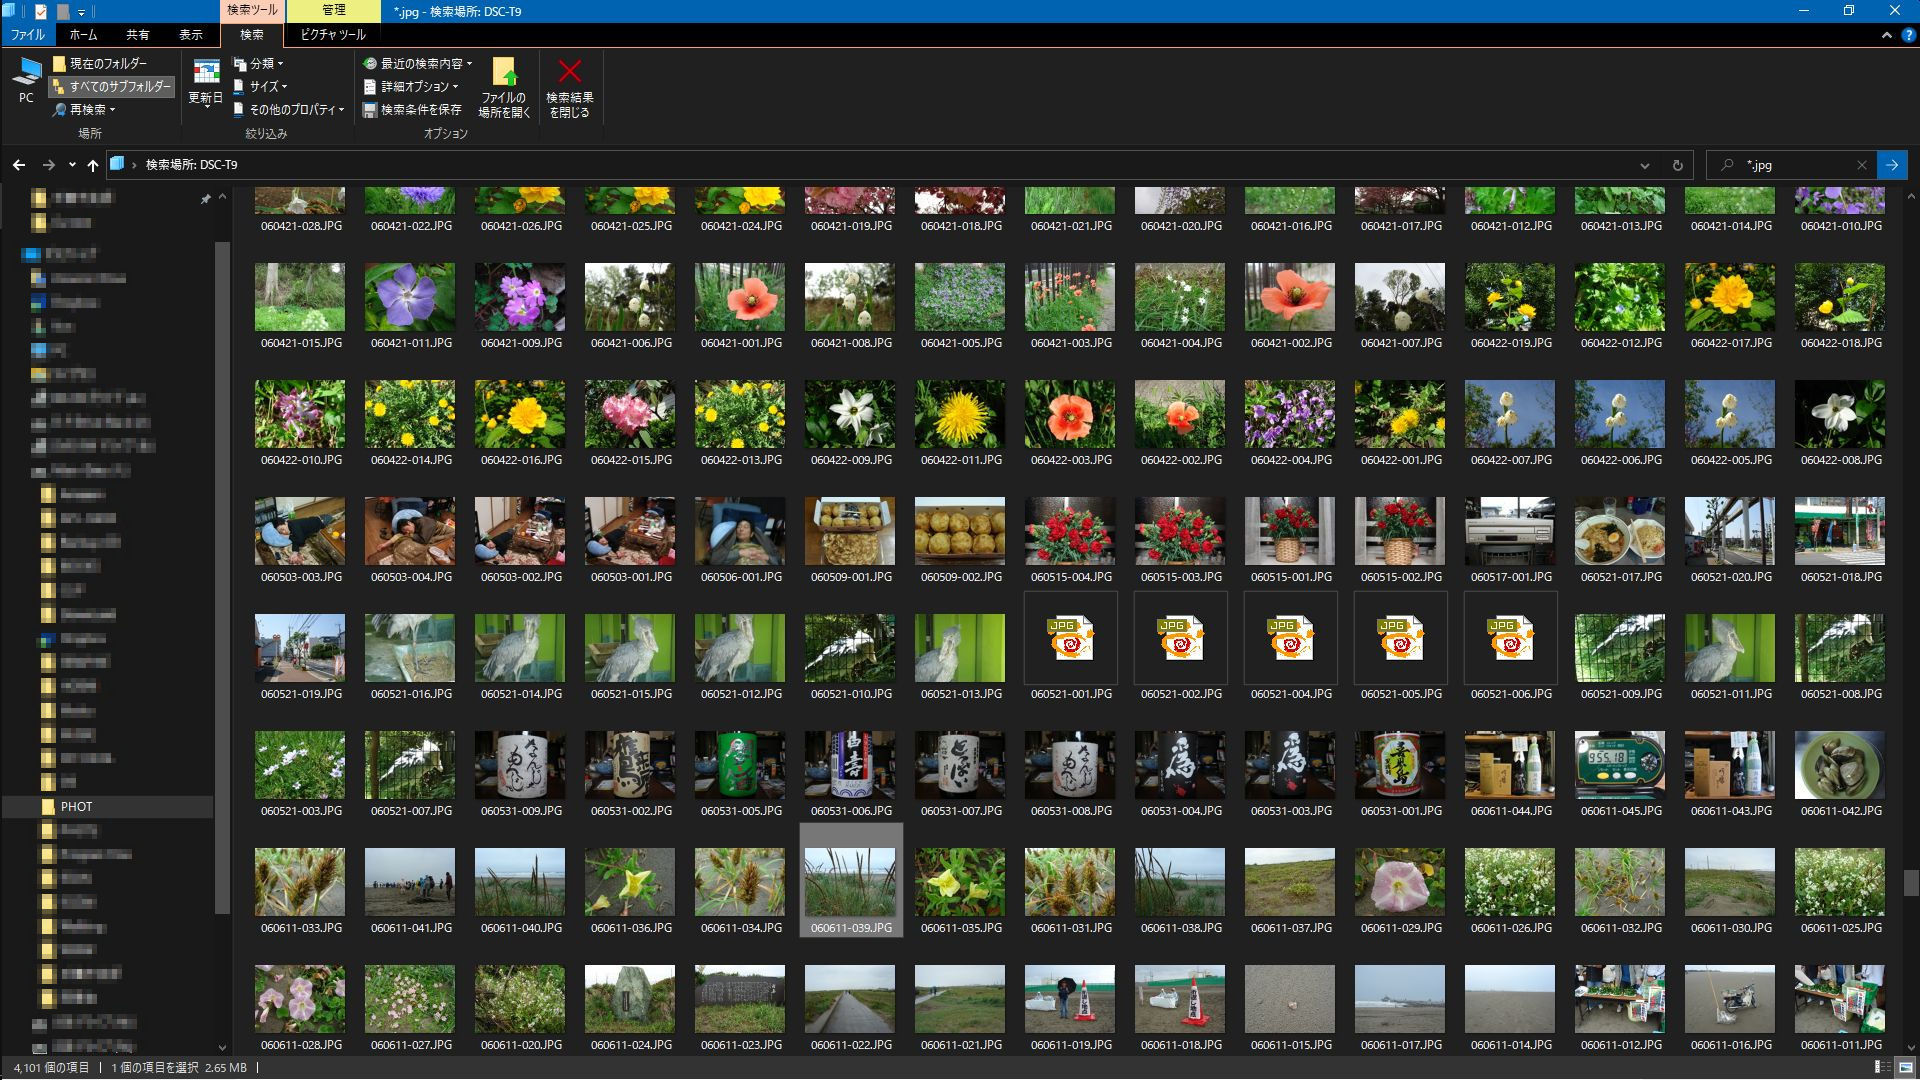This screenshot has width=1920, height=1080.
Task: Switch to large thumbnails view in status bar
Action: 1907,1067
